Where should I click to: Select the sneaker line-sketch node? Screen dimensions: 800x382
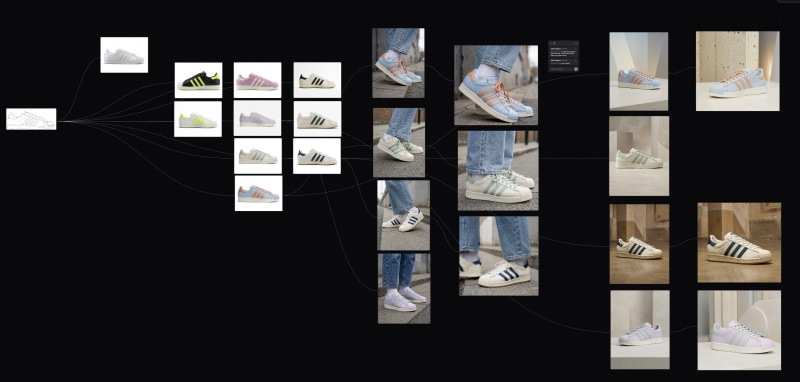[31, 119]
